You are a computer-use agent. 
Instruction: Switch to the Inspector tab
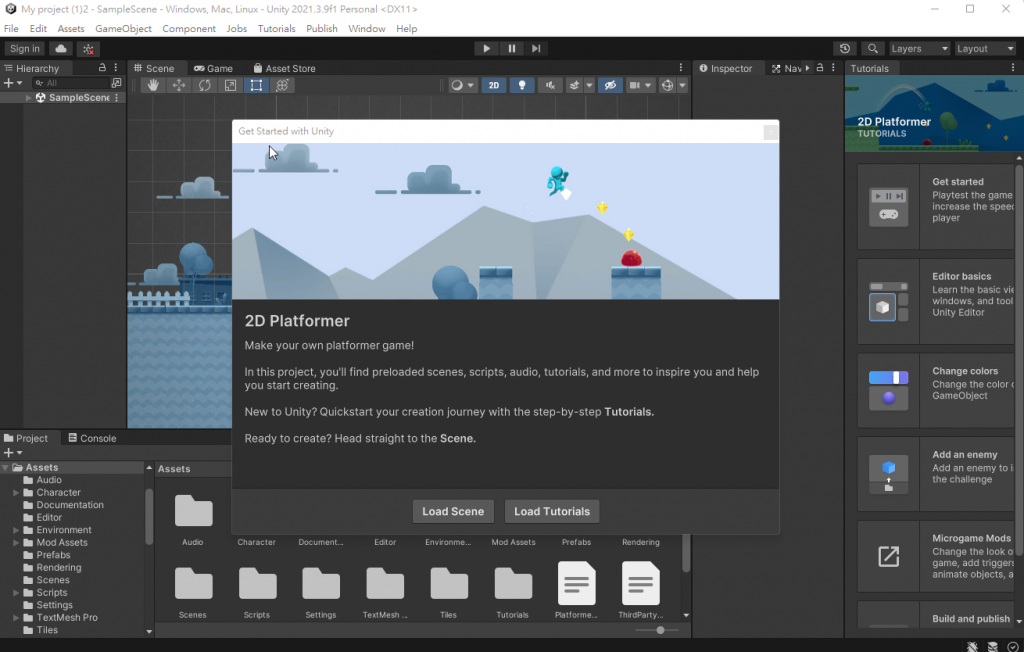pyautogui.click(x=726, y=69)
